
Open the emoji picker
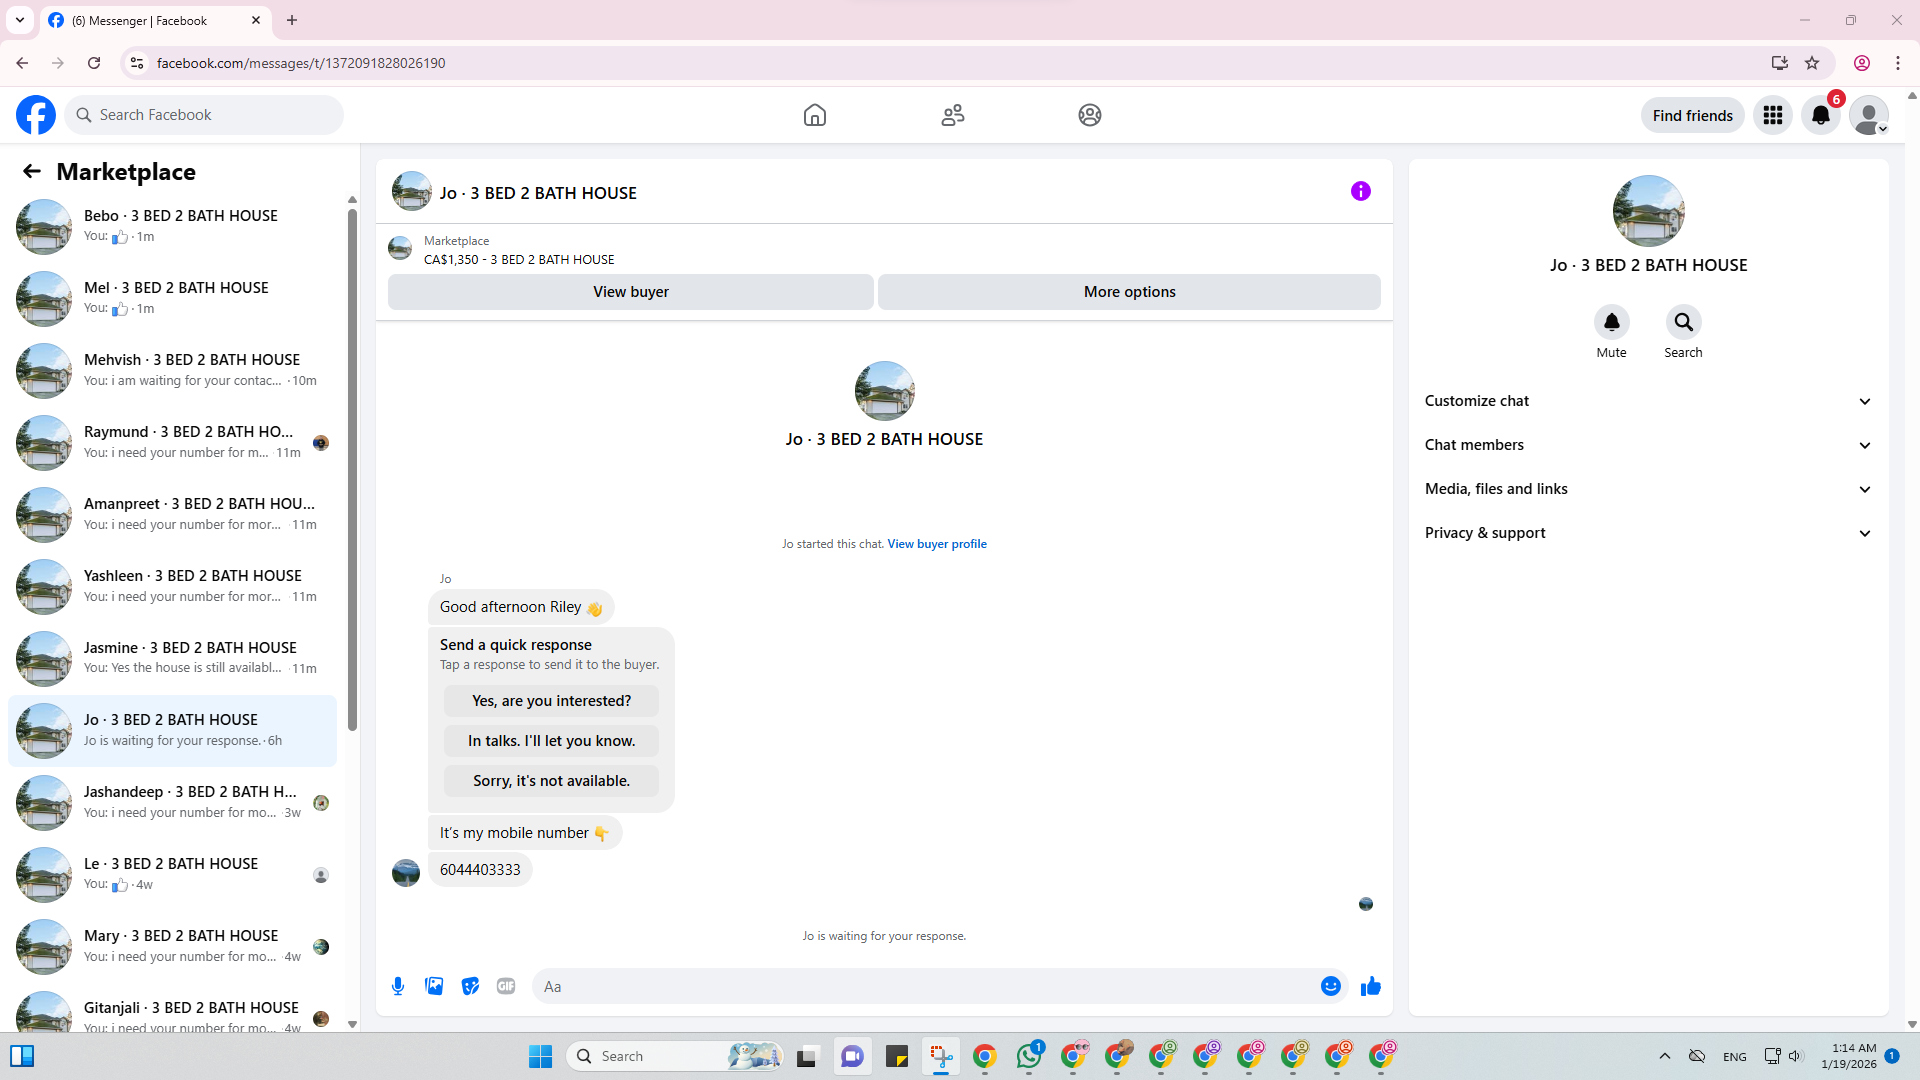click(x=1331, y=986)
